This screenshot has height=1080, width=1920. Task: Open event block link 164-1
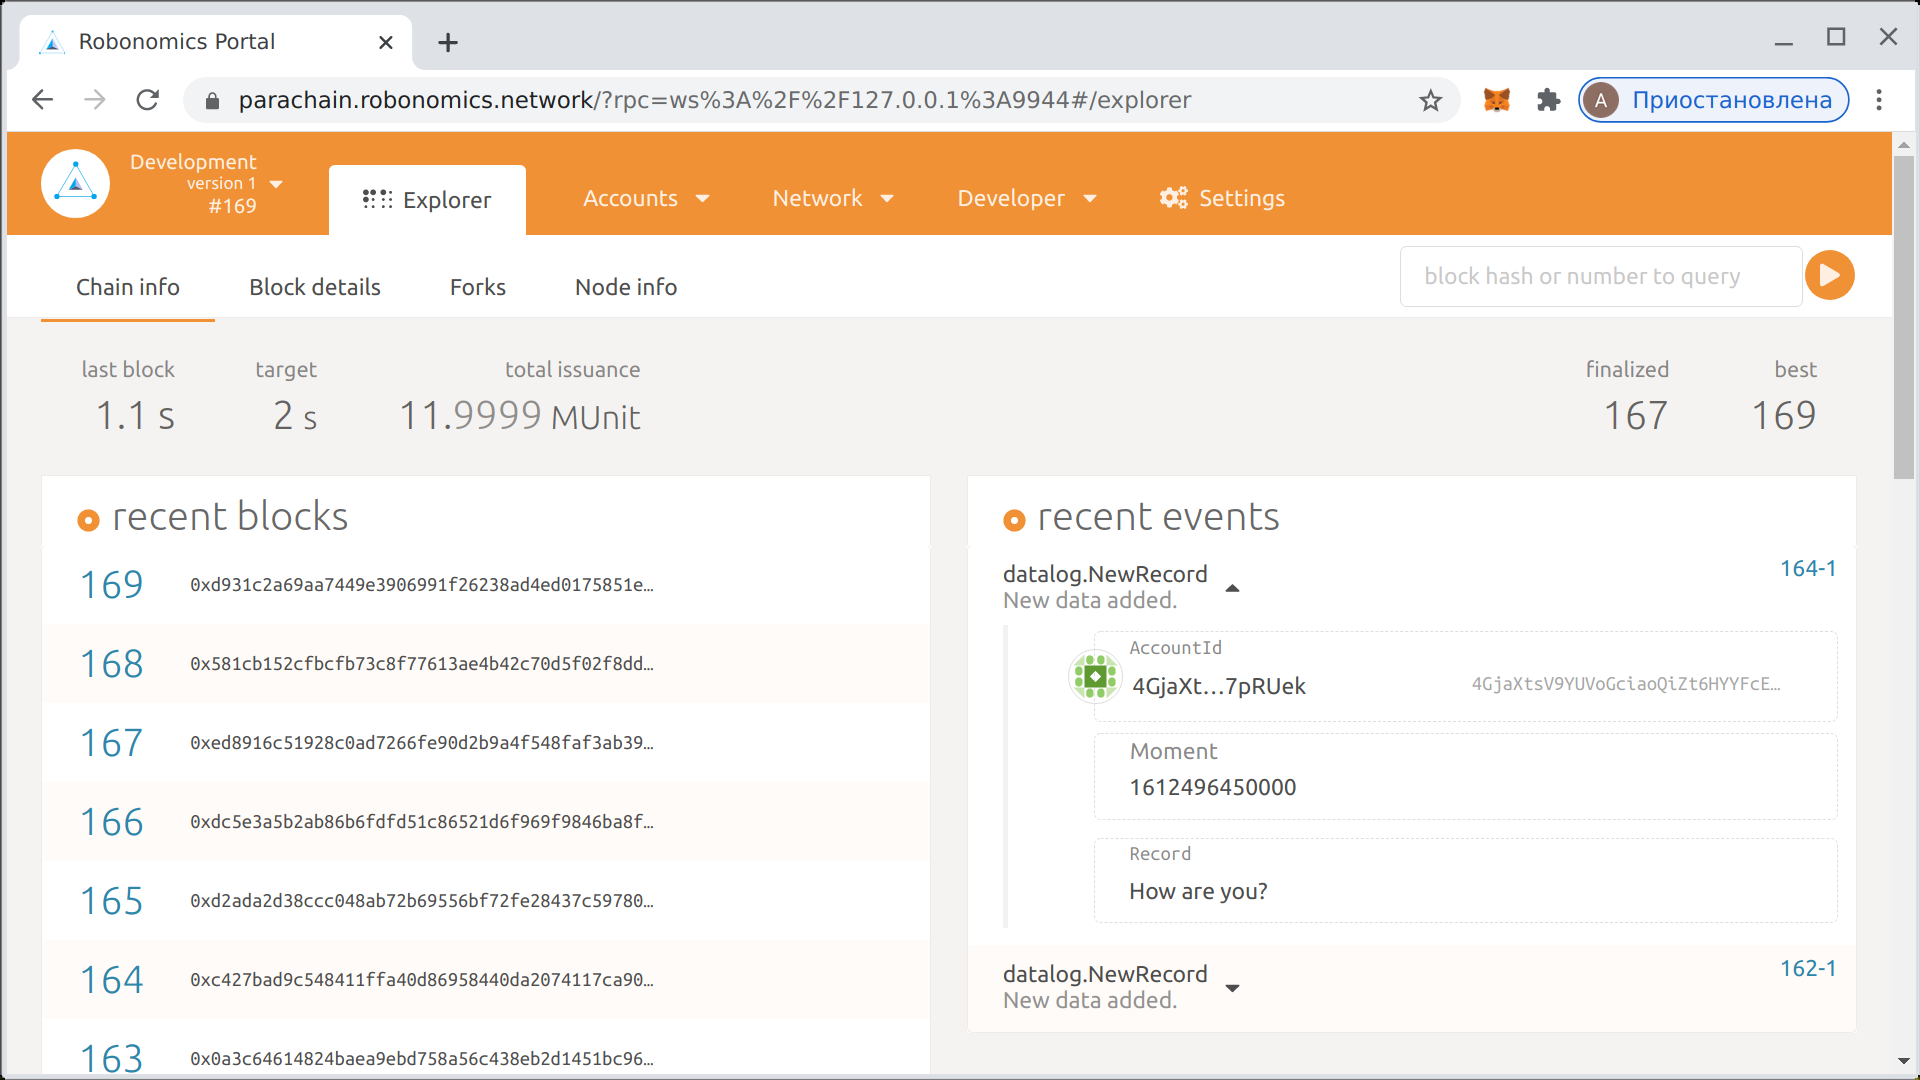point(1808,569)
